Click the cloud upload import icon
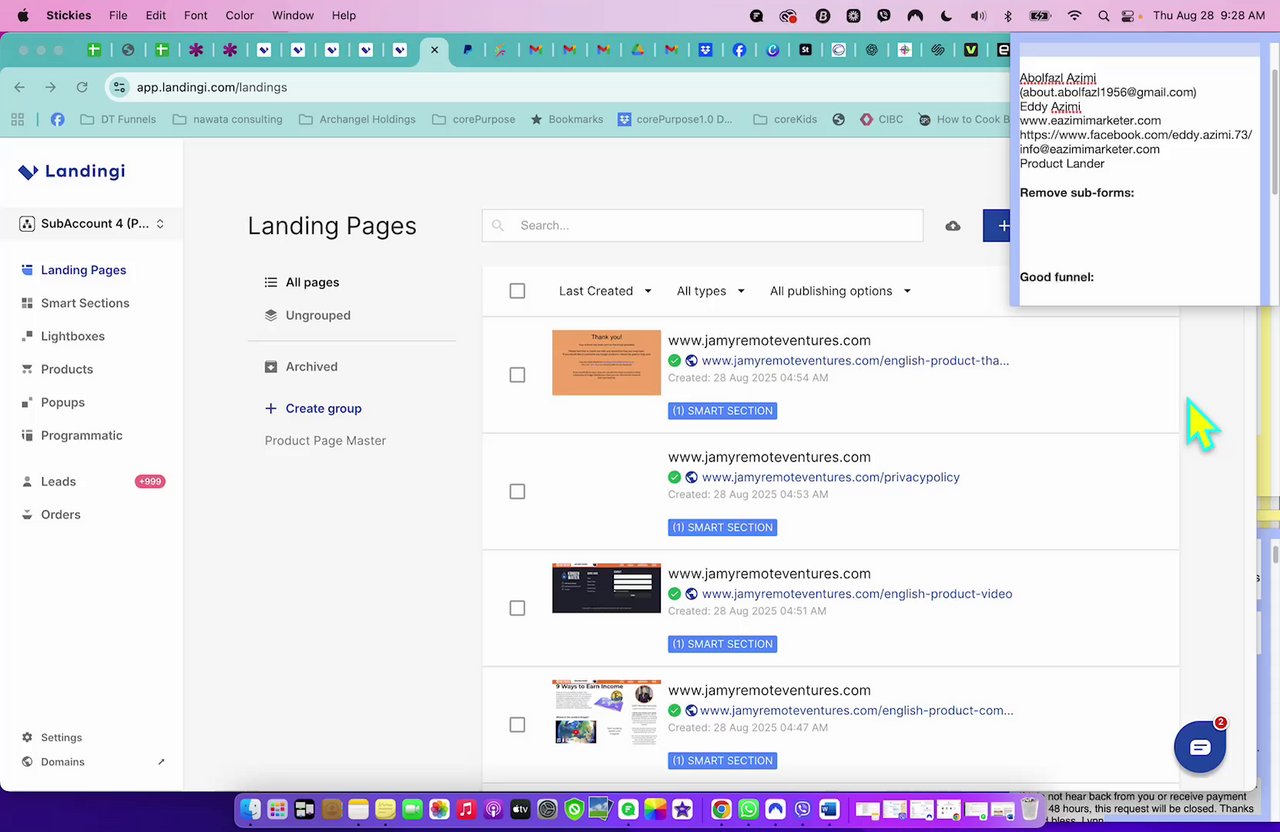1280x832 pixels. point(953,226)
